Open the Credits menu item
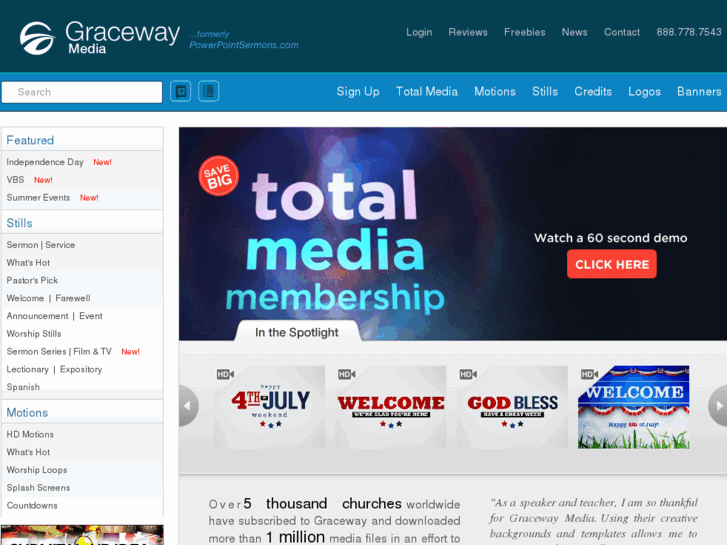The image size is (727, 545). tap(593, 91)
